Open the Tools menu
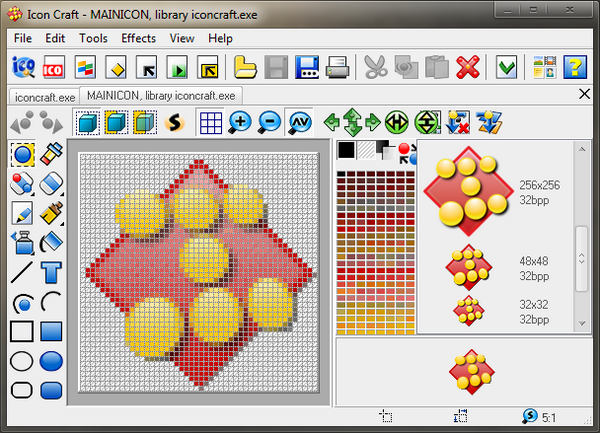This screenshot has height=433, width=600. 93,38
